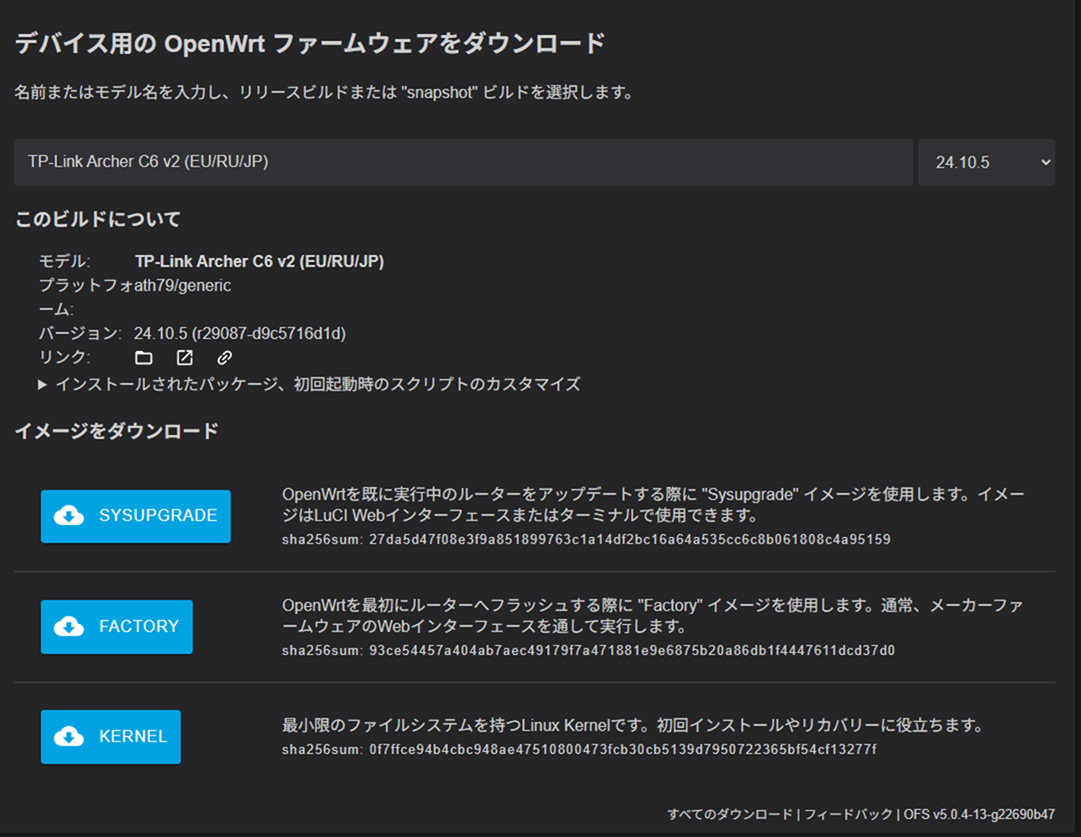The width and height of the screenshot is (1081, 837).
Task: Click the cloud icon on SYSUPGRADE
Action: click(69, 516)
